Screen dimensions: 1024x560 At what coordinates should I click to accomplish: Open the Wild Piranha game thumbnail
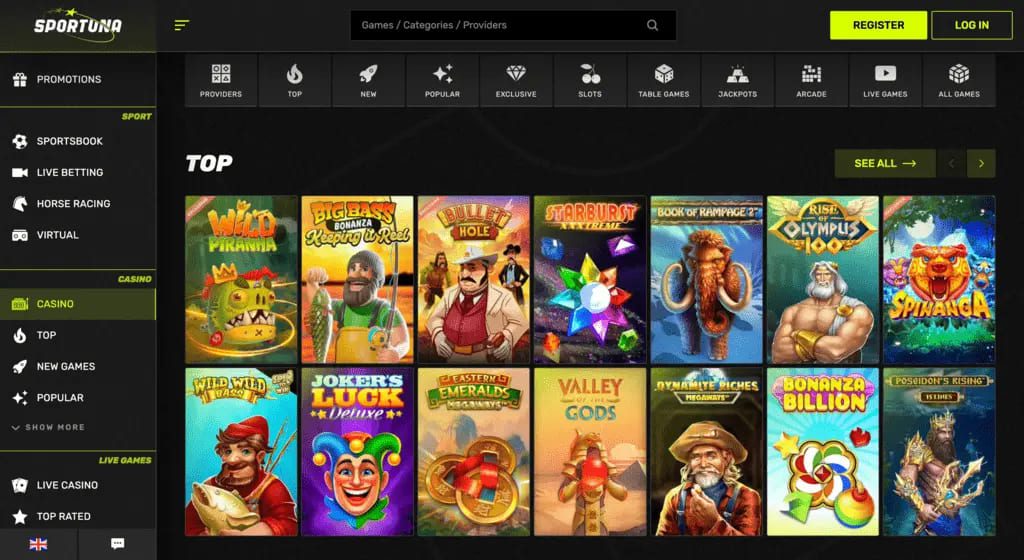pyautogui.click(x=241, y=279)
